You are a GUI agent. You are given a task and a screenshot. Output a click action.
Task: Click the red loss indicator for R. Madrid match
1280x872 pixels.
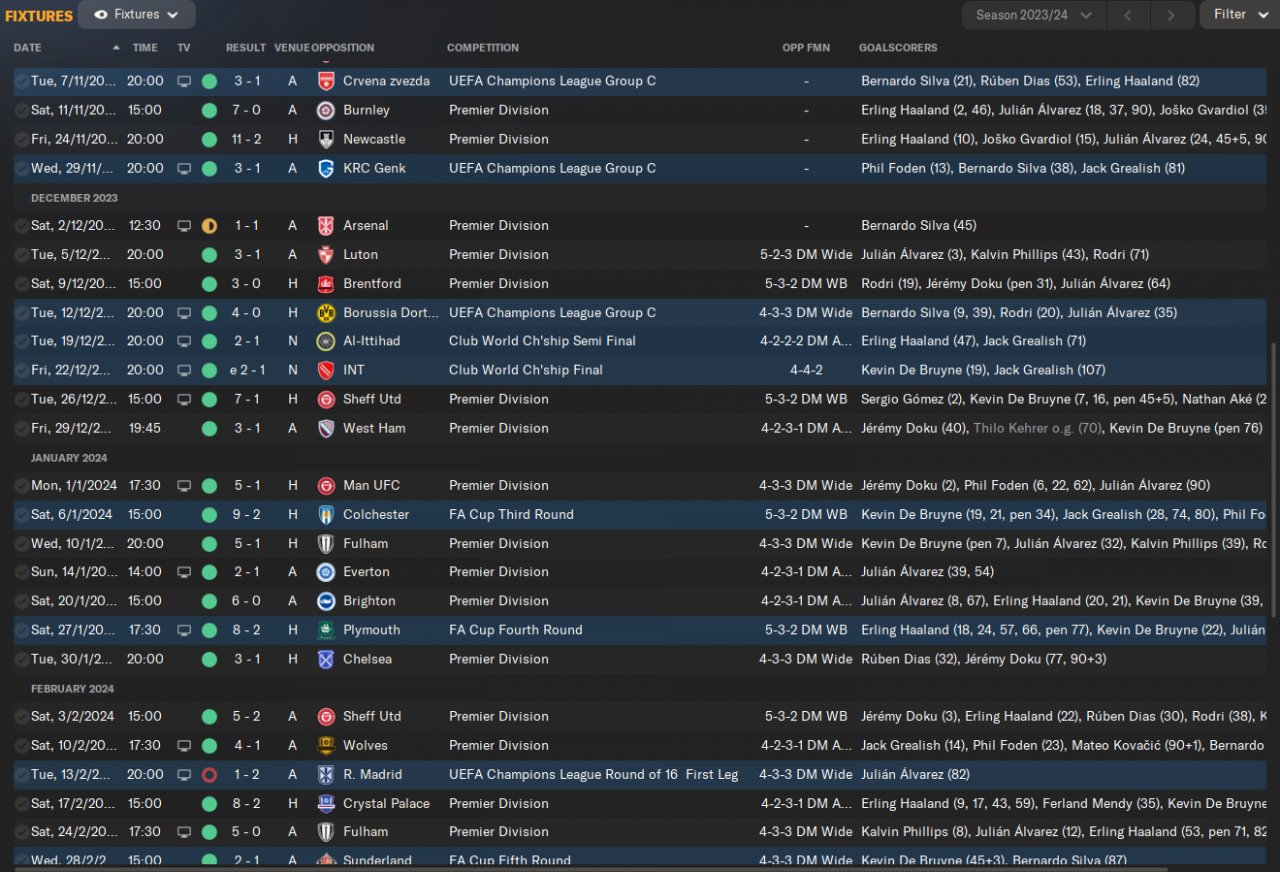[209, 775]
